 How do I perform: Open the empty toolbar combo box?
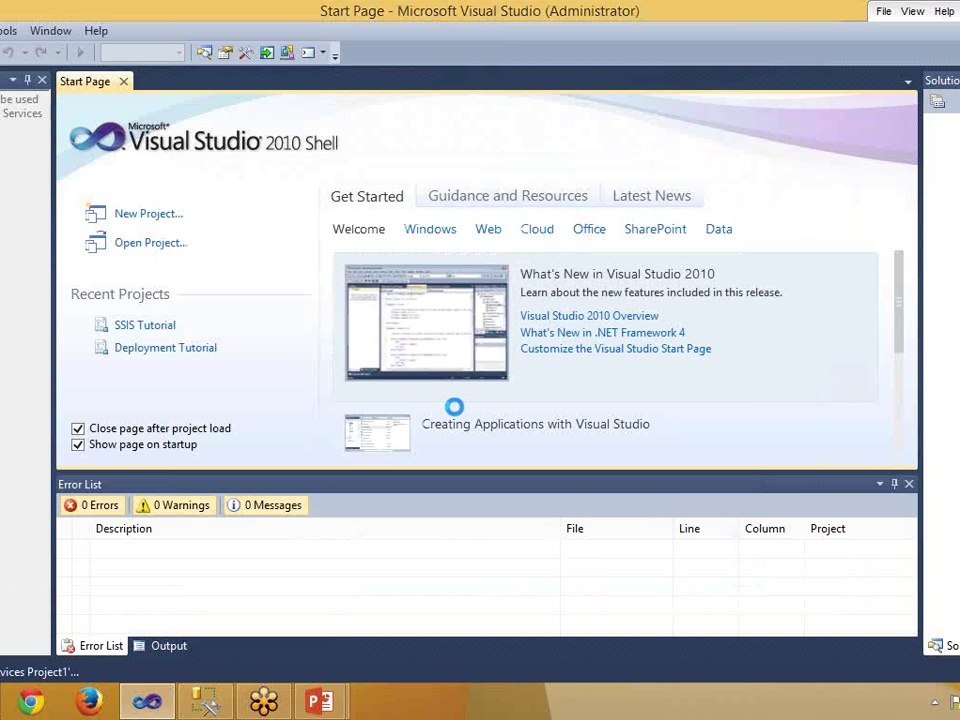tap(142, 53)
